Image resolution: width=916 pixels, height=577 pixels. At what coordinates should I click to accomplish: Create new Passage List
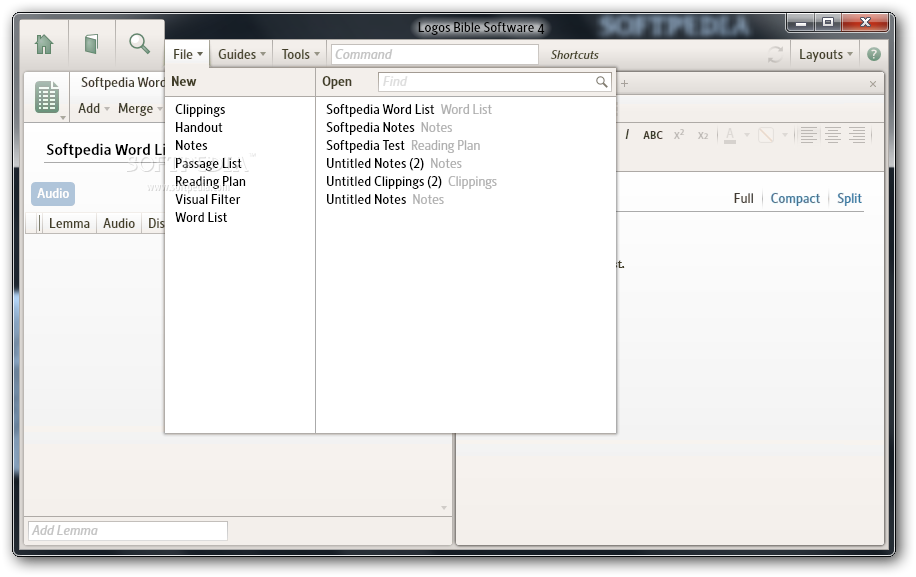208,164
